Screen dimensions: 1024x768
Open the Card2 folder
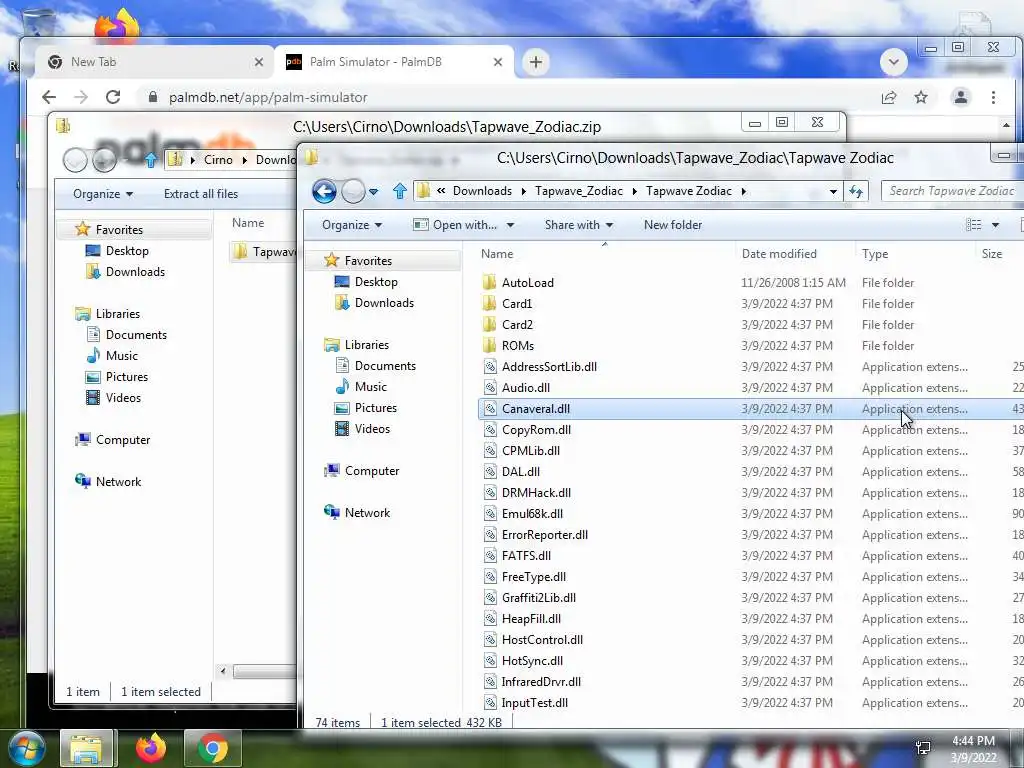tap(517, 325)
